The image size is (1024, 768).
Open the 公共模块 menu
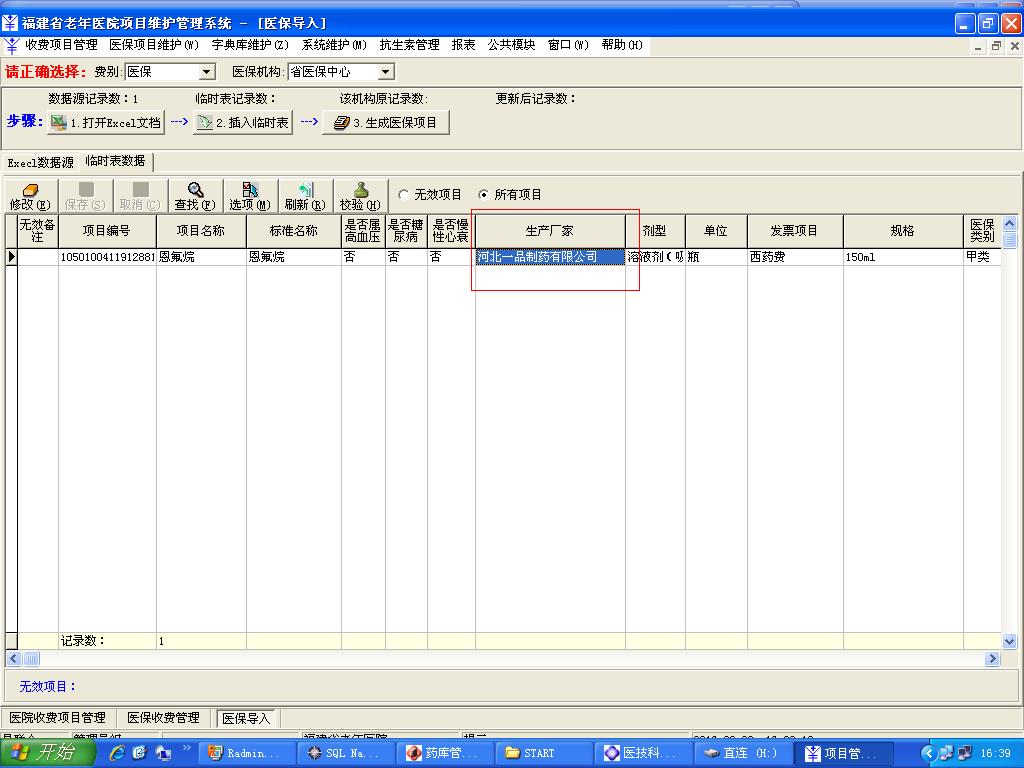pyautogui.click(x=511, y=45)
